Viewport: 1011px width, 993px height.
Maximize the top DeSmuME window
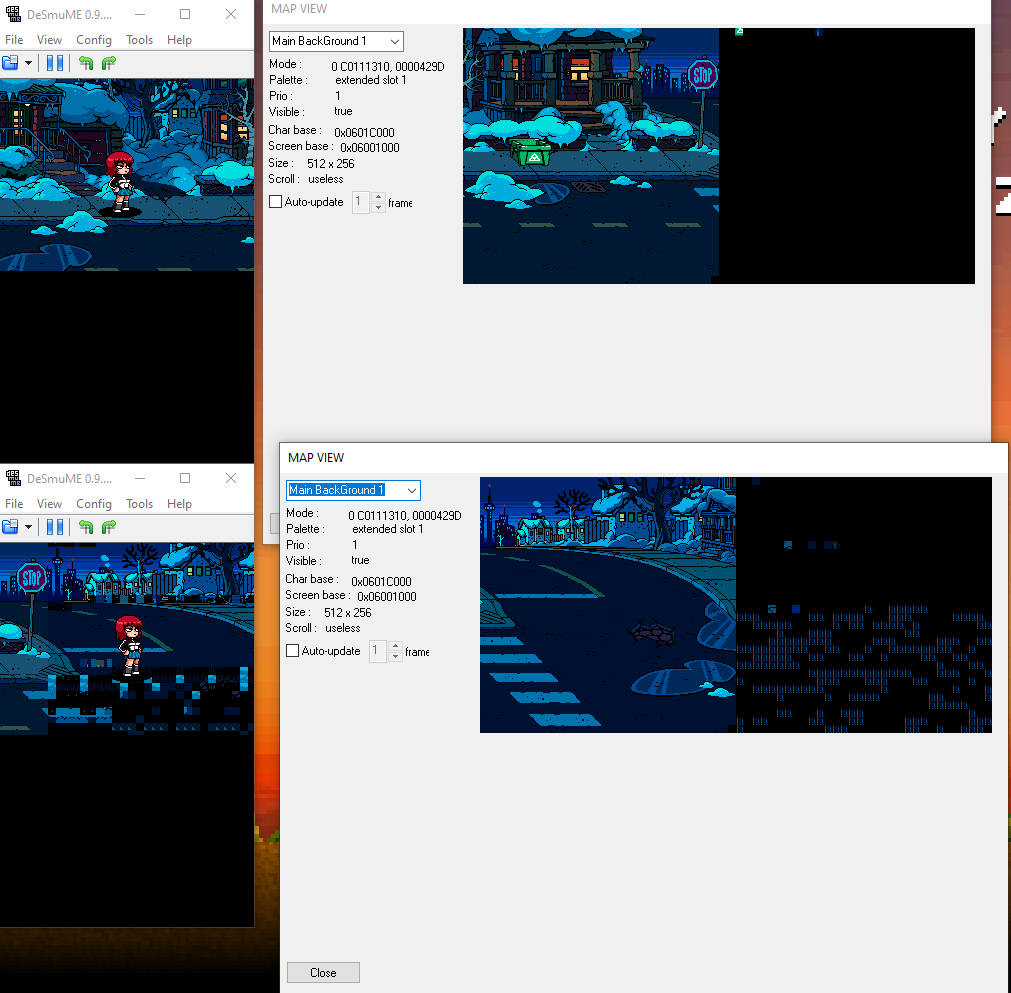[x=185, y=14]
